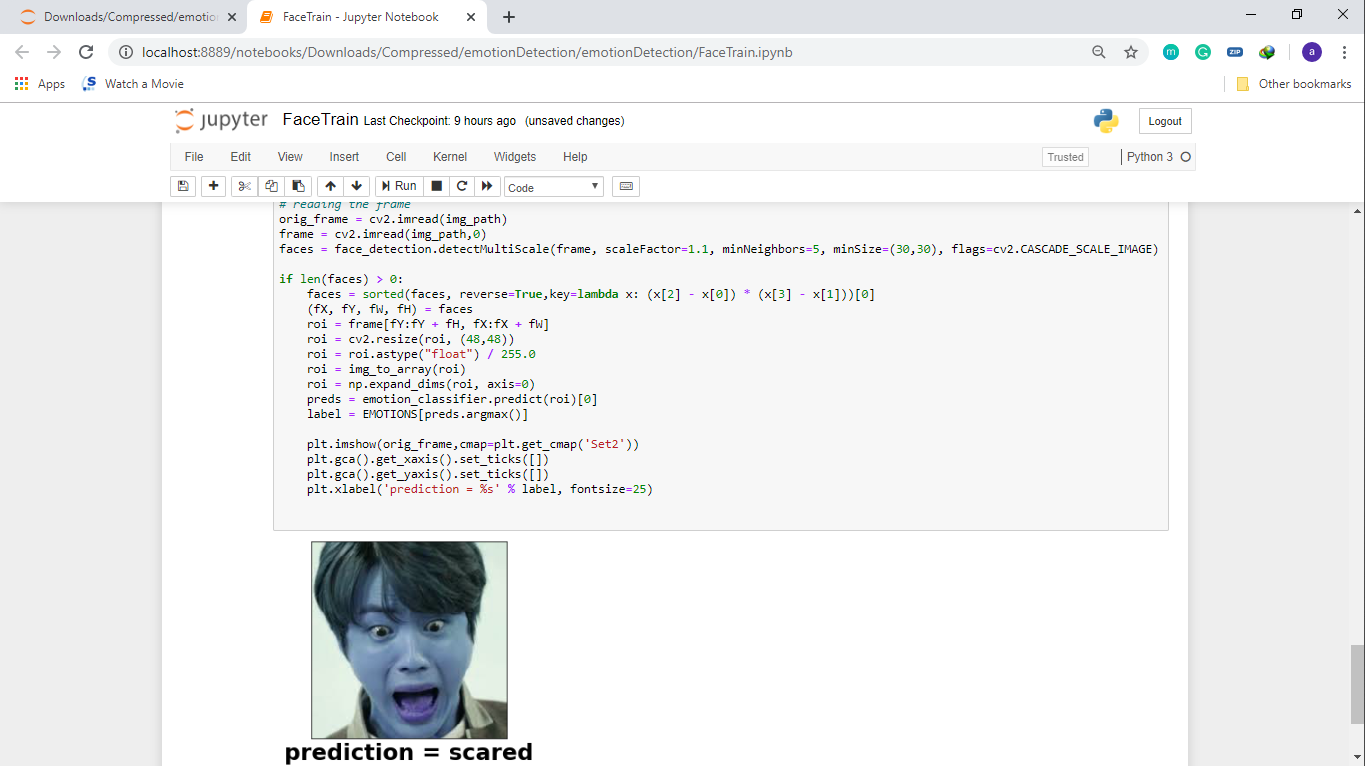This screenshot has width=1365, height=766.
Task: Click the Run button
Action: 398,186
